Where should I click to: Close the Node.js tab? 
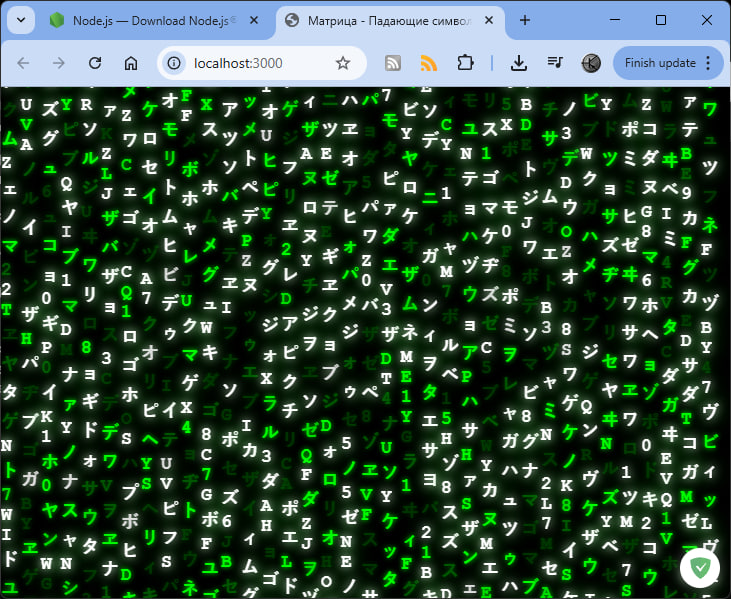pos(253,20)
